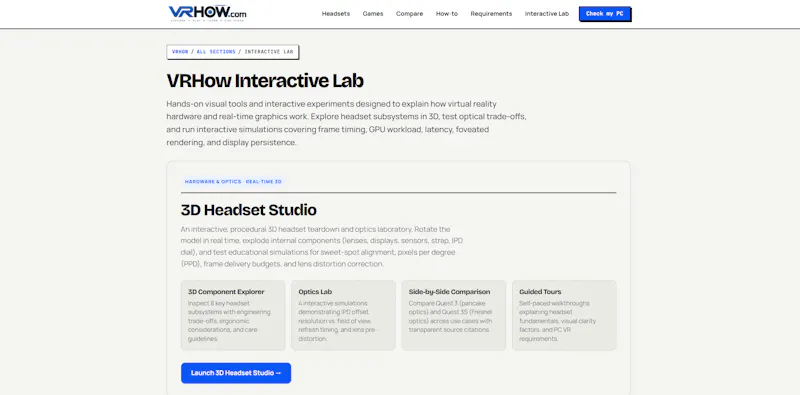
Task: Select the 3D Component Explorer card
Action: point(233,315)
